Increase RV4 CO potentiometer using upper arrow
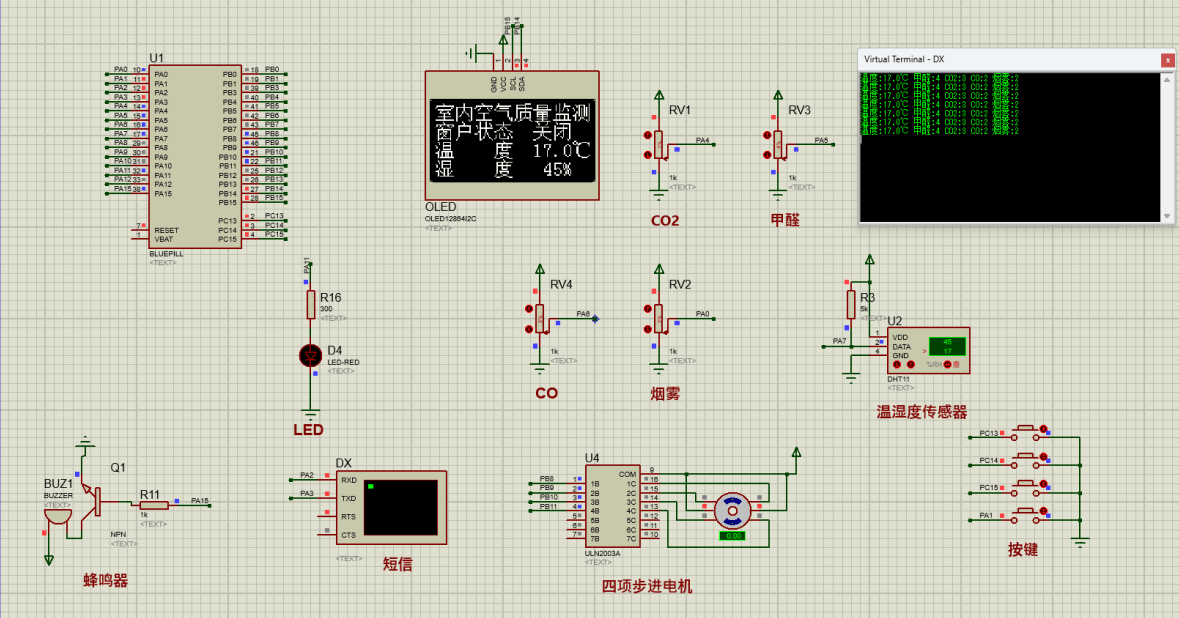1179x618 pixels. [x=529, y=308]
